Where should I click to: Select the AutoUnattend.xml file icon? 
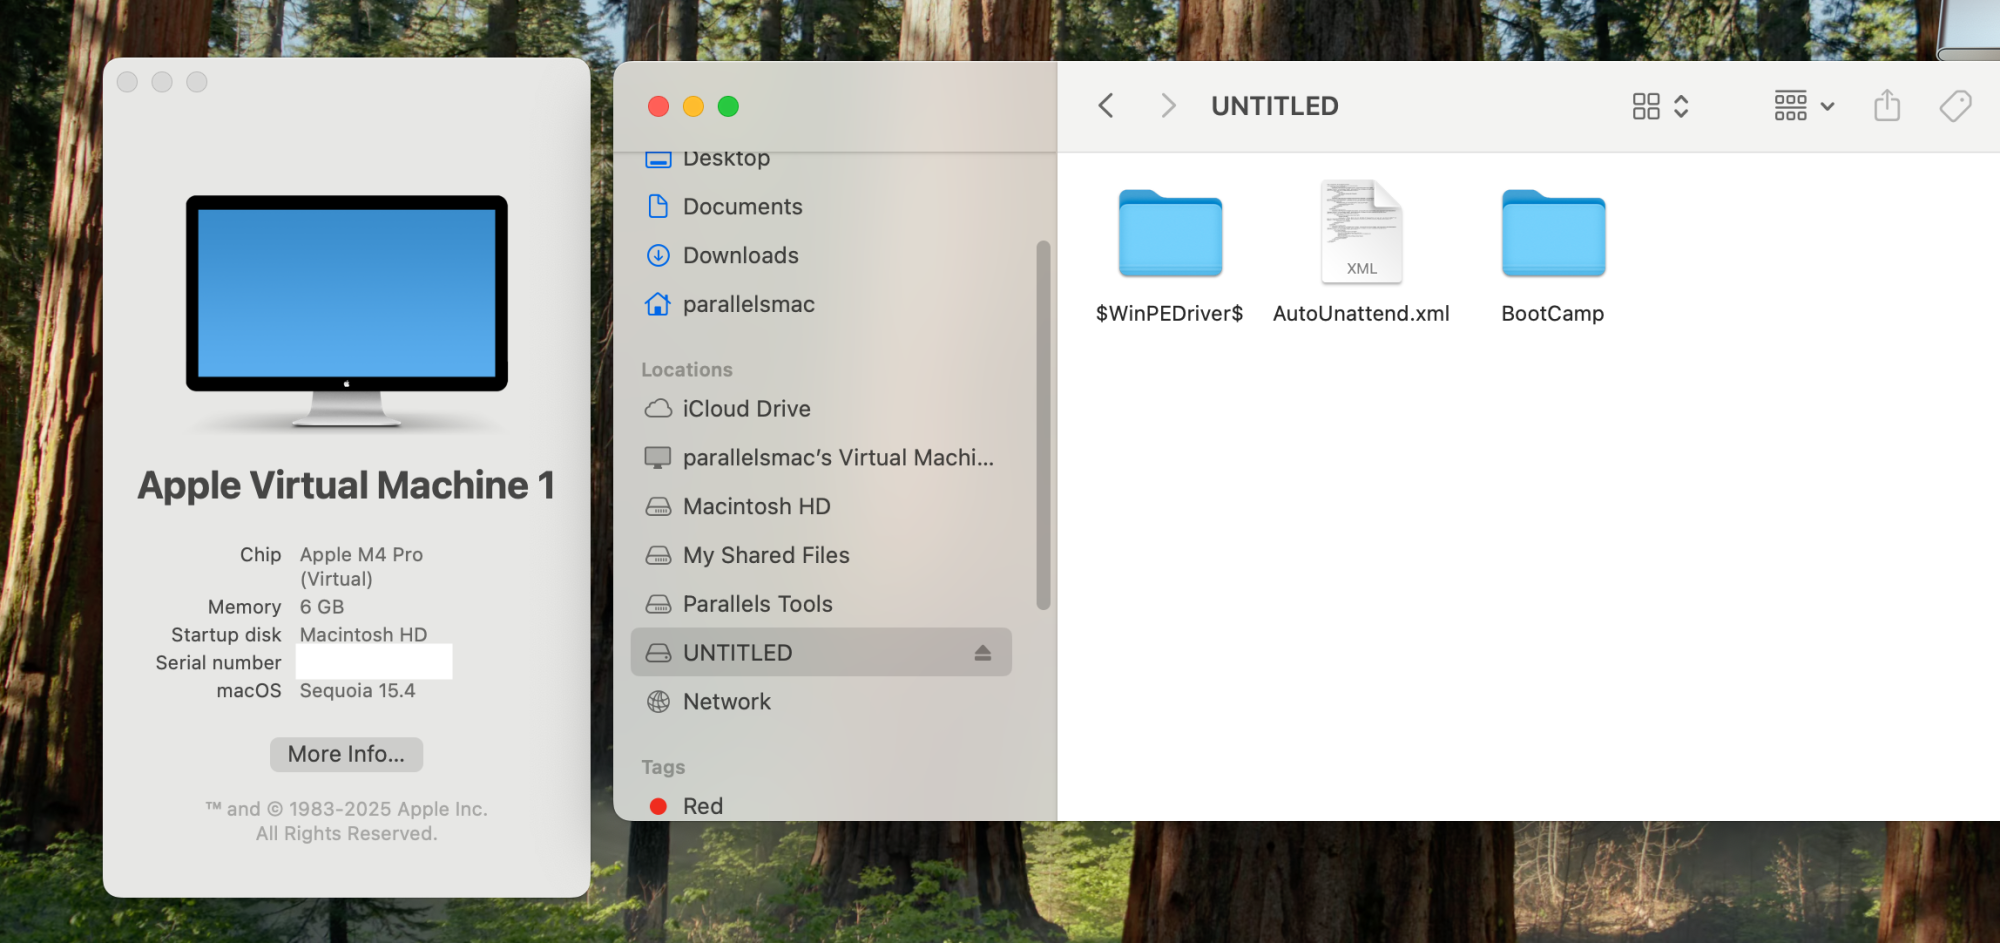pos(1361,232)
